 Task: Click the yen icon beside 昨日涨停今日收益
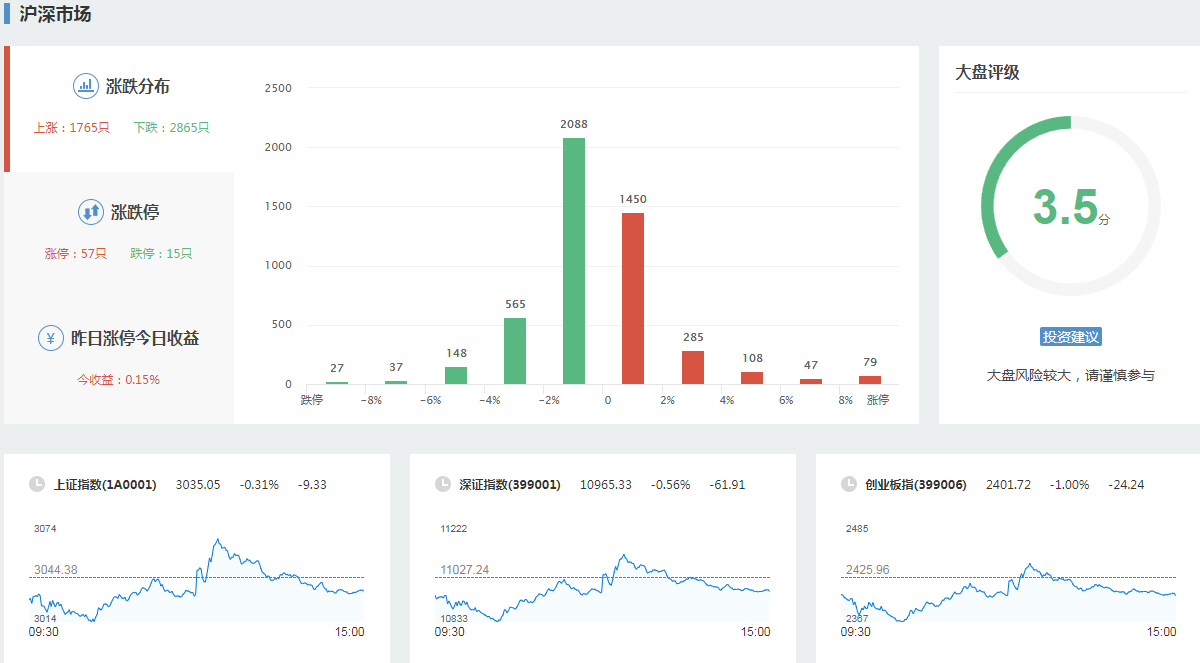[51, 338]
